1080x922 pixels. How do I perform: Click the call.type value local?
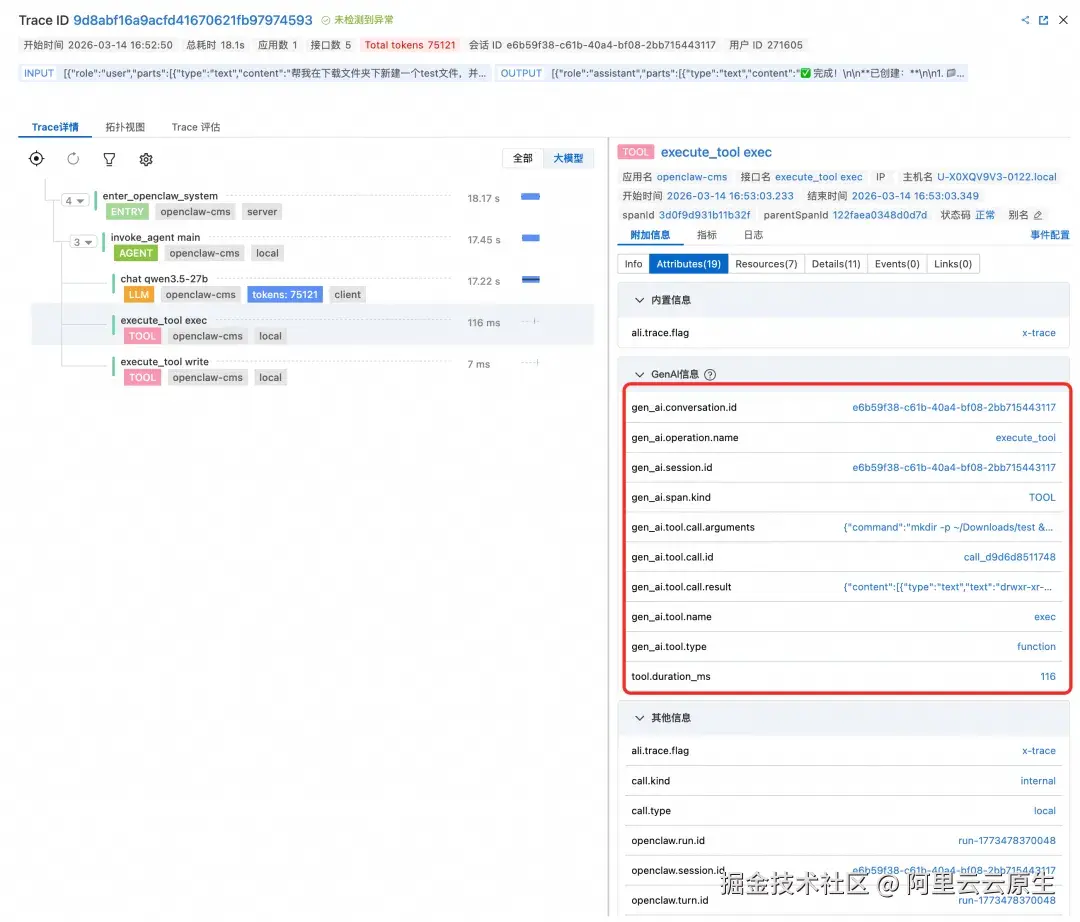pos(1044,812)
